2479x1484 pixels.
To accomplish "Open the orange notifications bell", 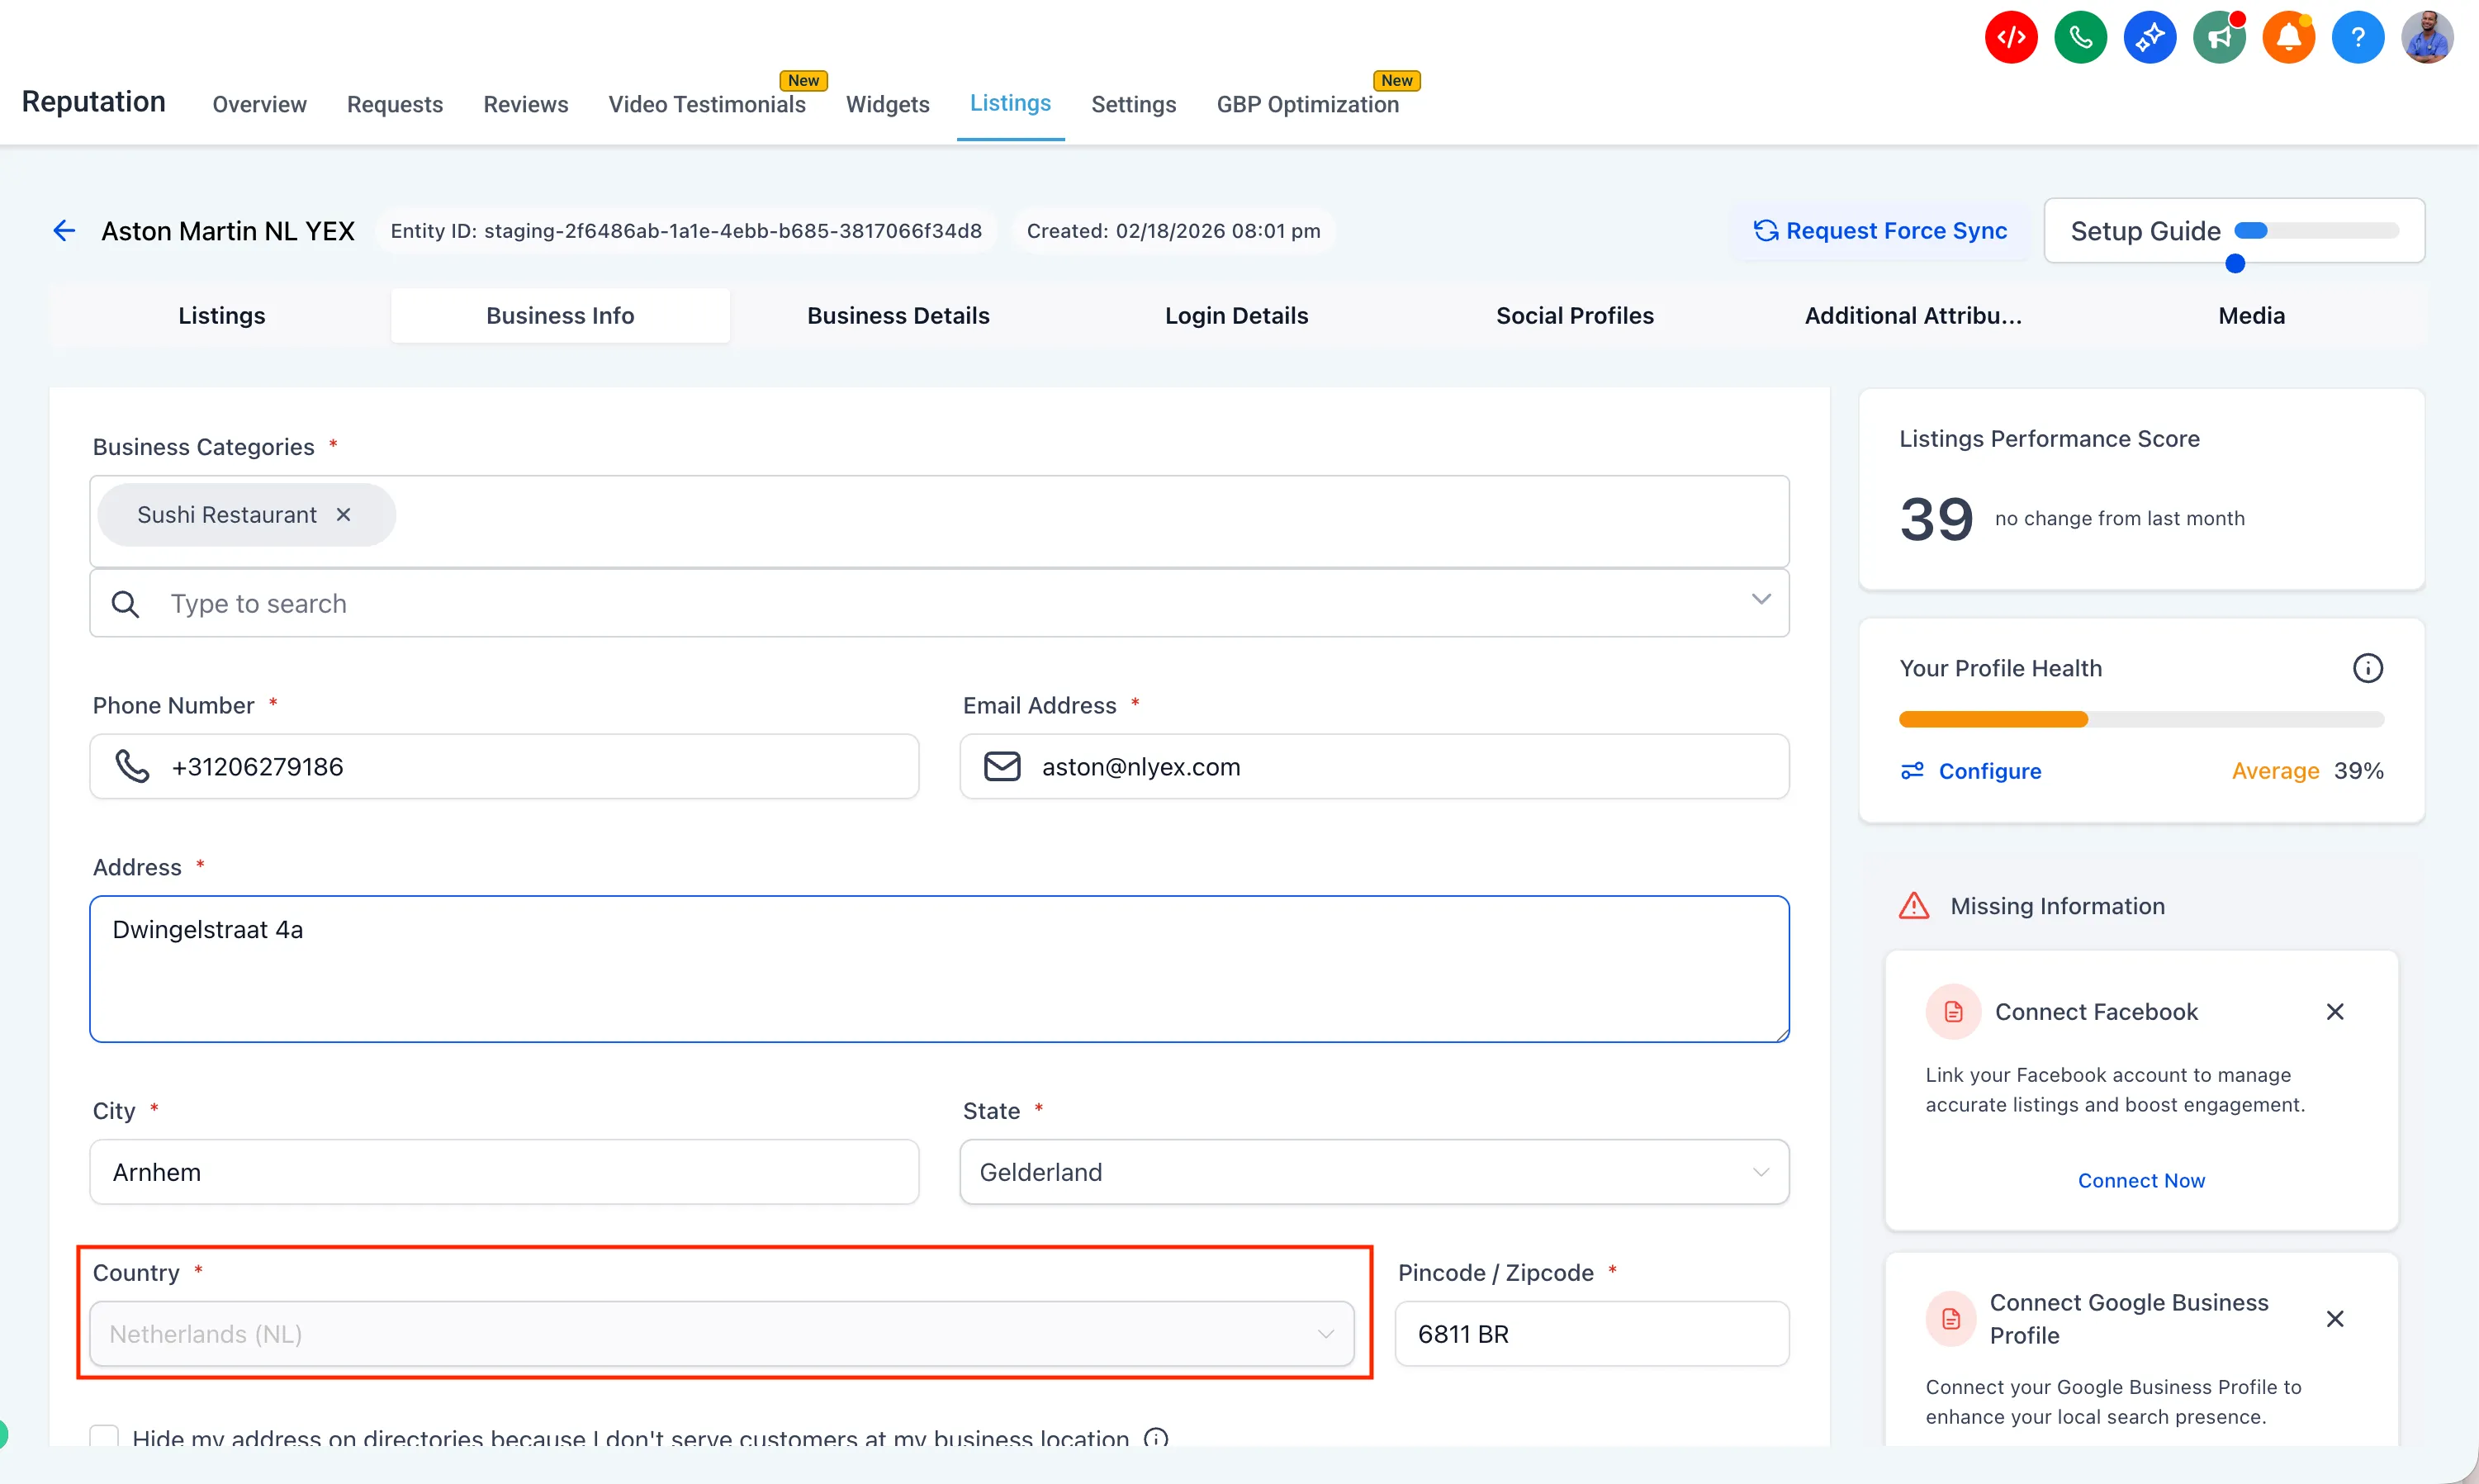I will (x=2288, y=38).
